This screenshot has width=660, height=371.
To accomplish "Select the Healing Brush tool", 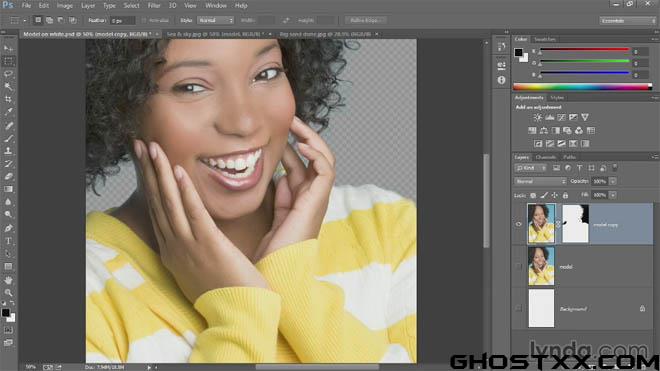I will (8, 125).
